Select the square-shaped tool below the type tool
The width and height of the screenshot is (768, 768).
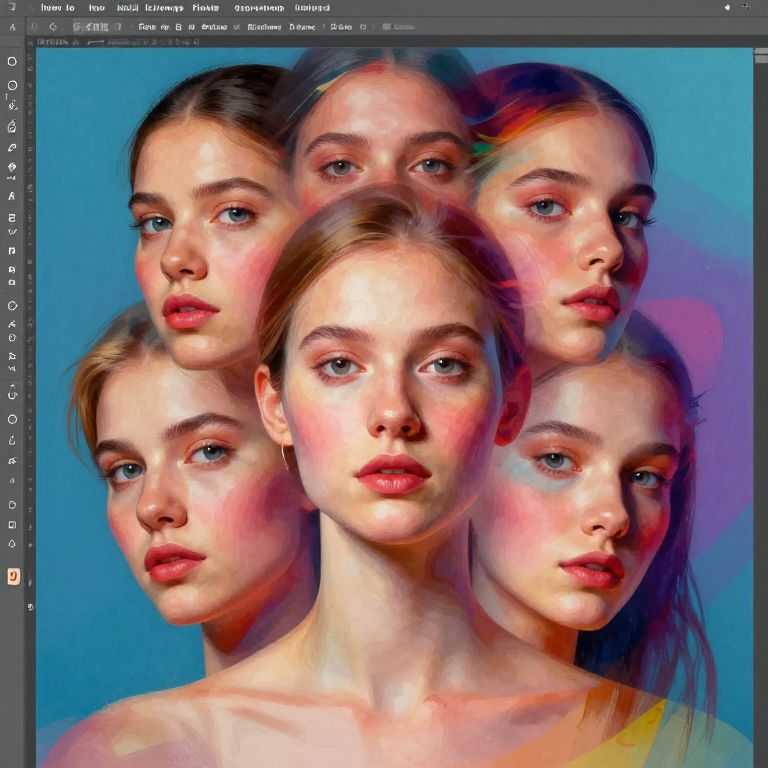click(12, 217)
